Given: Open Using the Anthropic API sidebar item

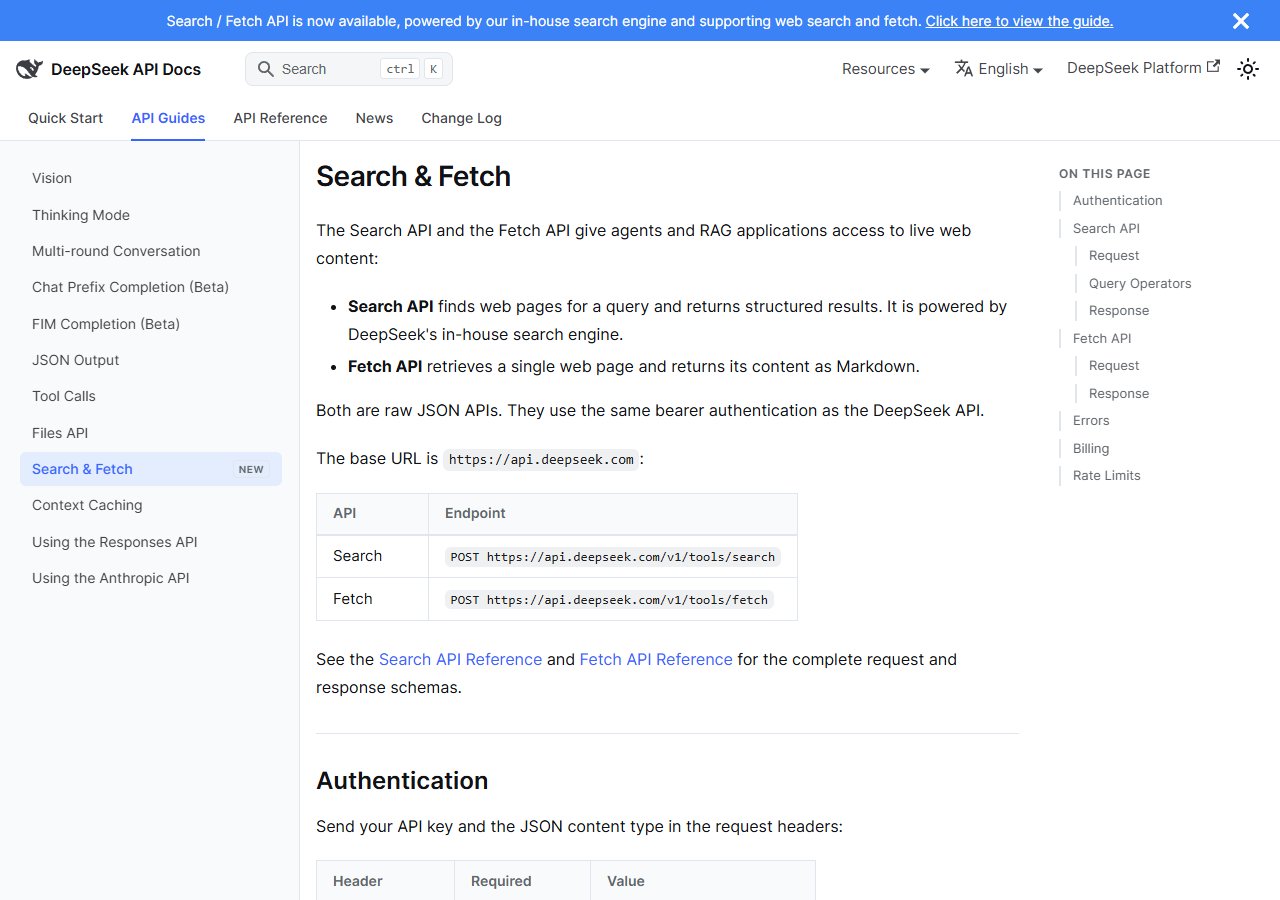Looking at the screenshot, I should coord(151,578).
